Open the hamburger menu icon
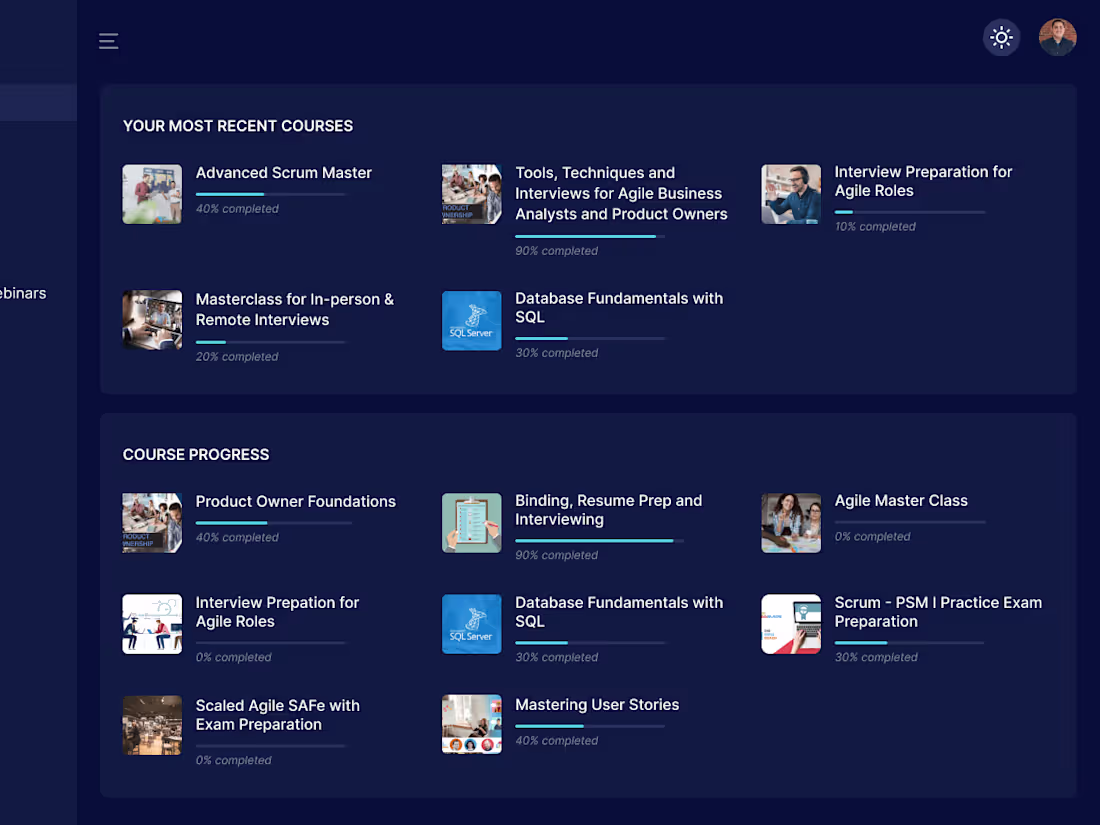Image resolution: width=1100 pixels, height=825 pixels. coord(108,41)
